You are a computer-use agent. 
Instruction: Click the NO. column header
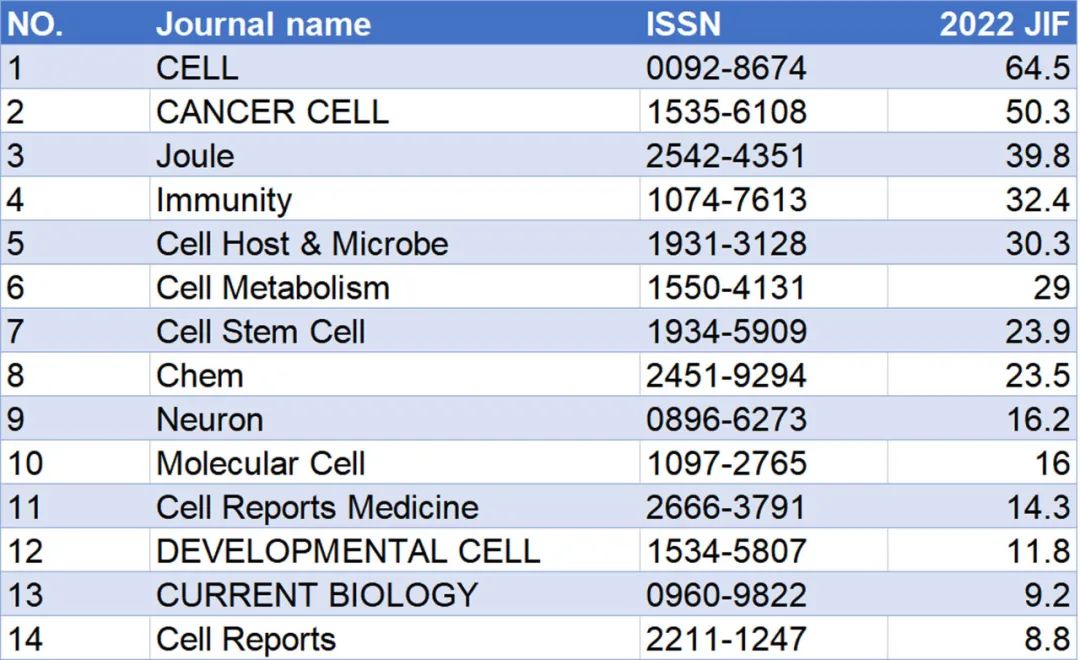[x=75, y=23]
